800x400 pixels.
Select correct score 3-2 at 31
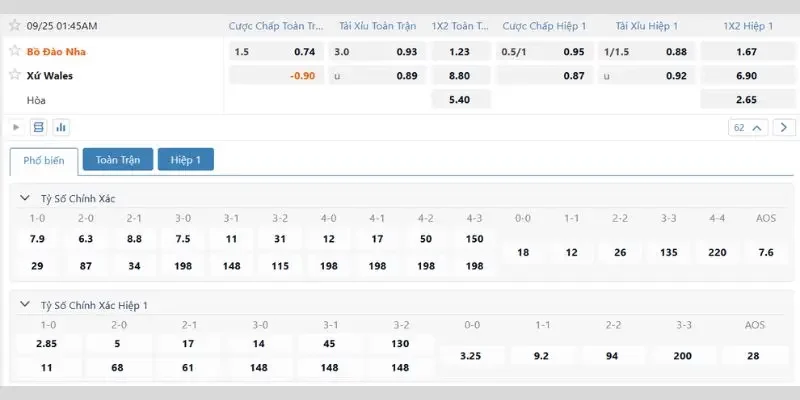280,239
